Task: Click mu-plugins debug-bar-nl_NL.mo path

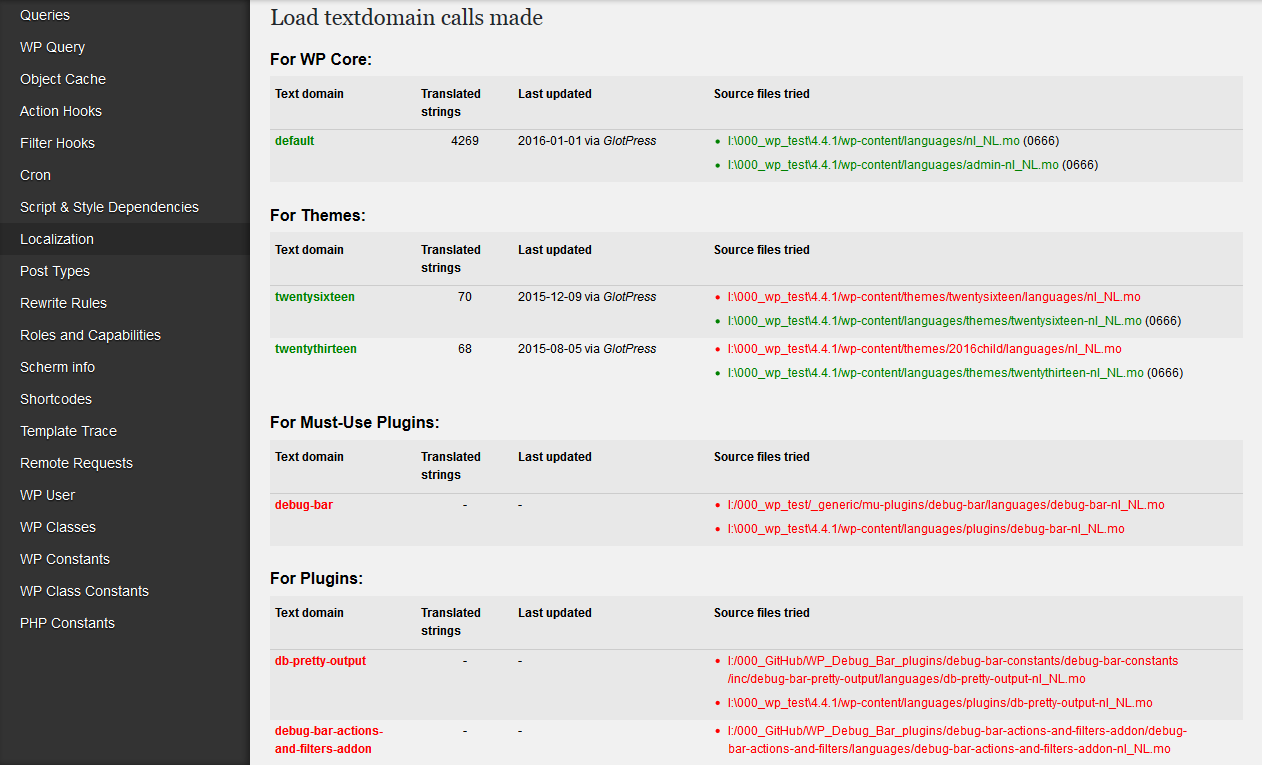Action: (946, 505)
